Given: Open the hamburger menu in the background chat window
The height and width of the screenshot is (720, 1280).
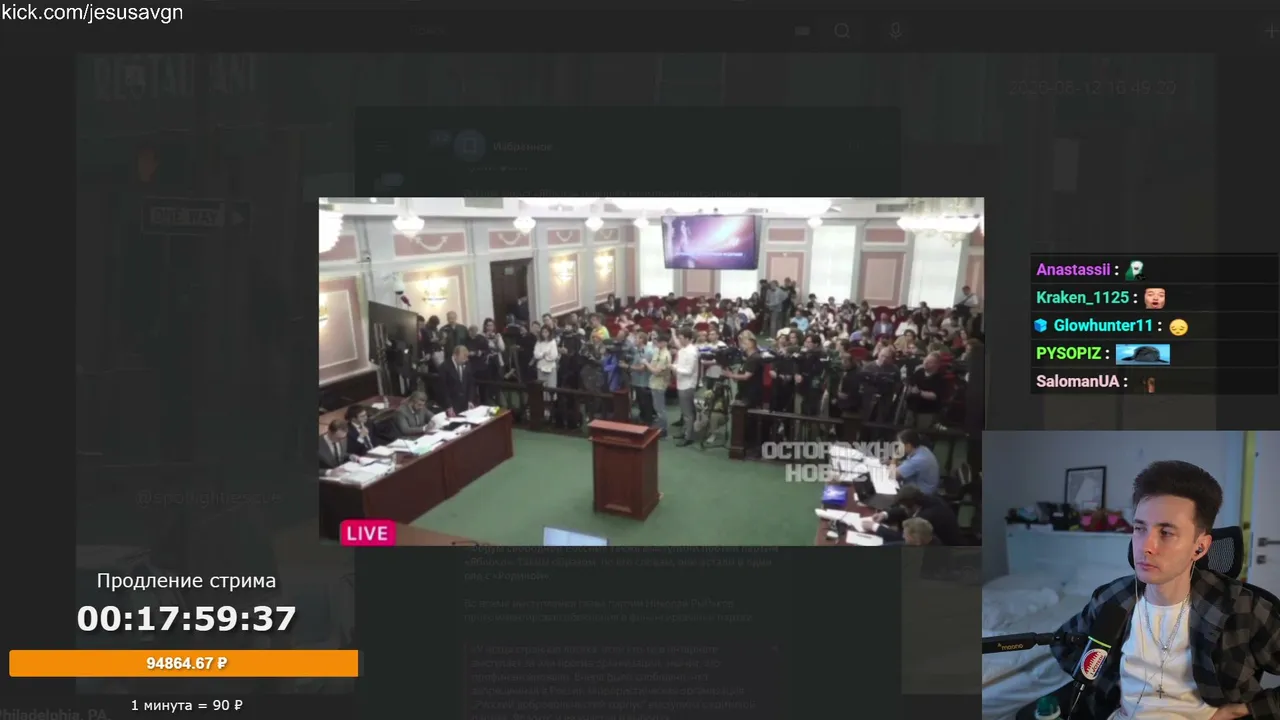Looking at the screenshot, I should pyautogui.click(x=382, y=148).
